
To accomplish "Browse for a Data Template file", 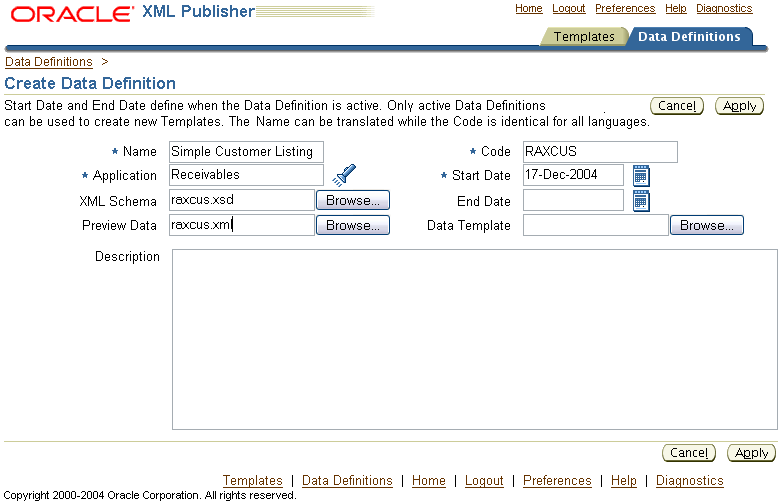I will coord(707,225).
